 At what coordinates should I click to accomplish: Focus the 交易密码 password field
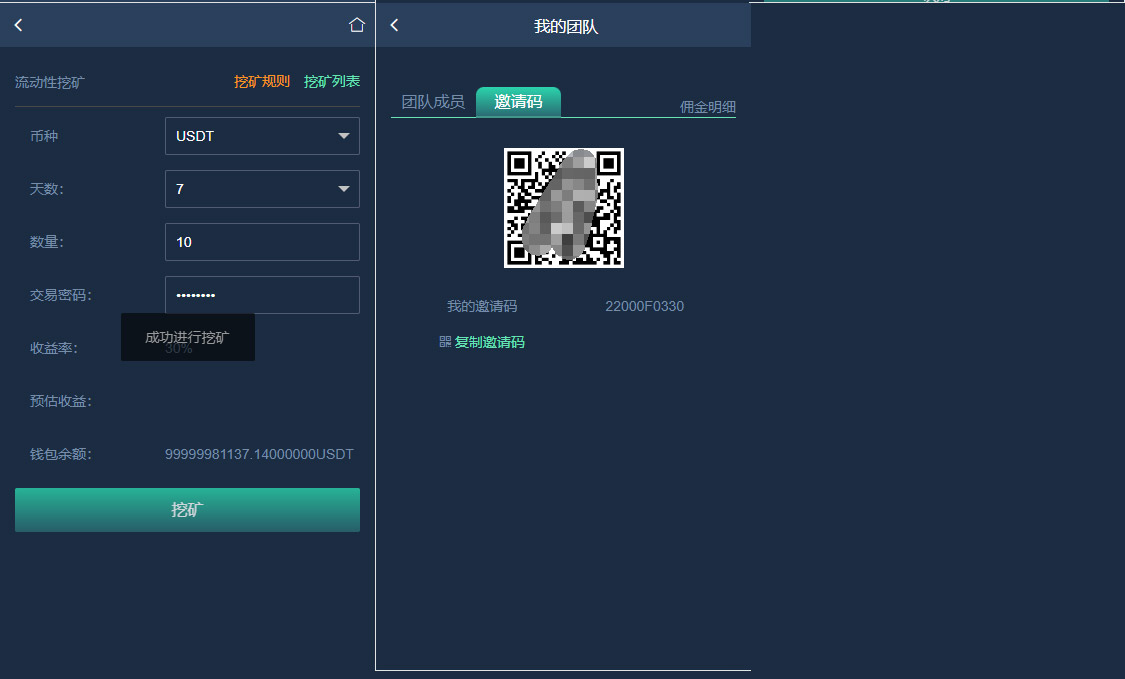263,295
